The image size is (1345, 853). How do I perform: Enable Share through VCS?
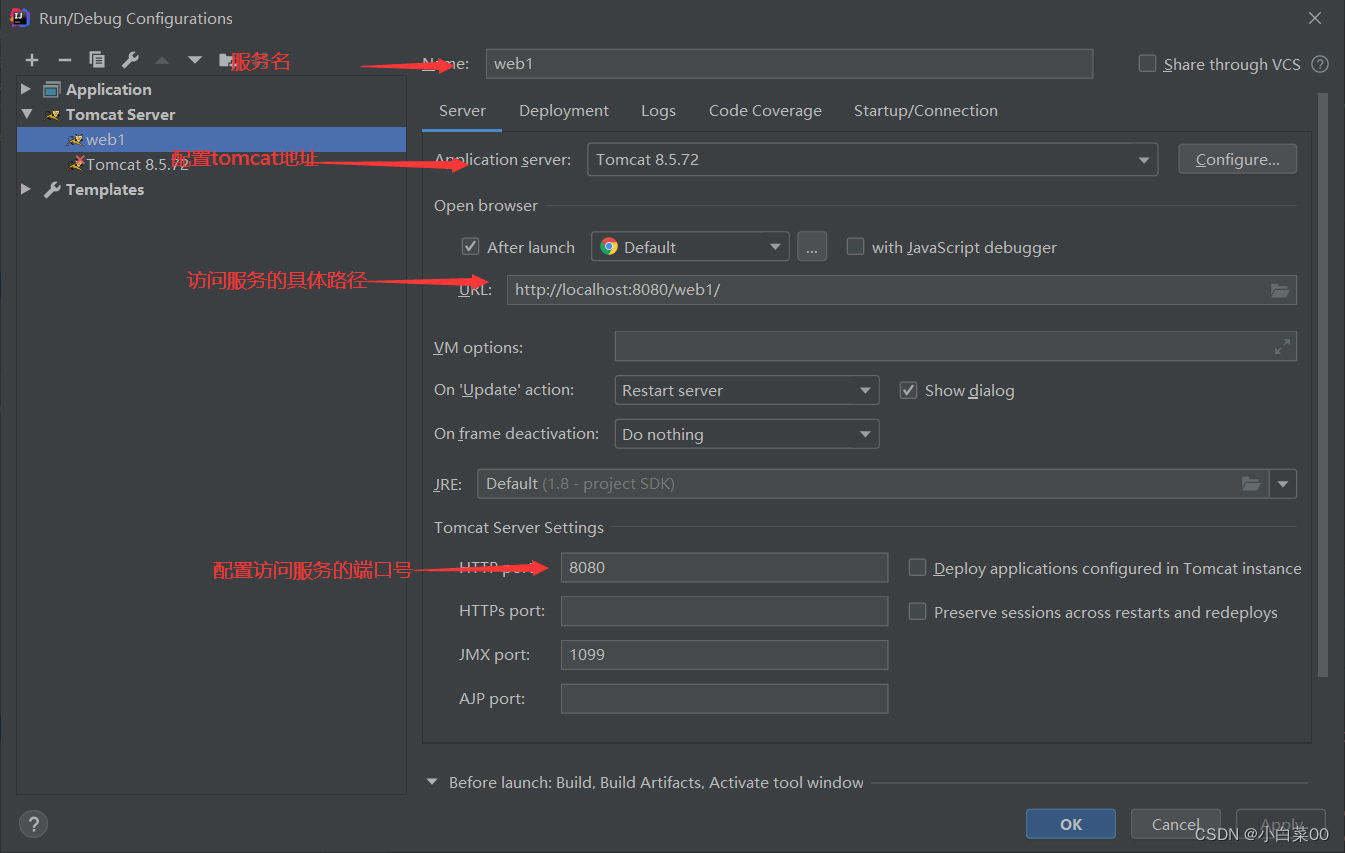pos(1147,64)
